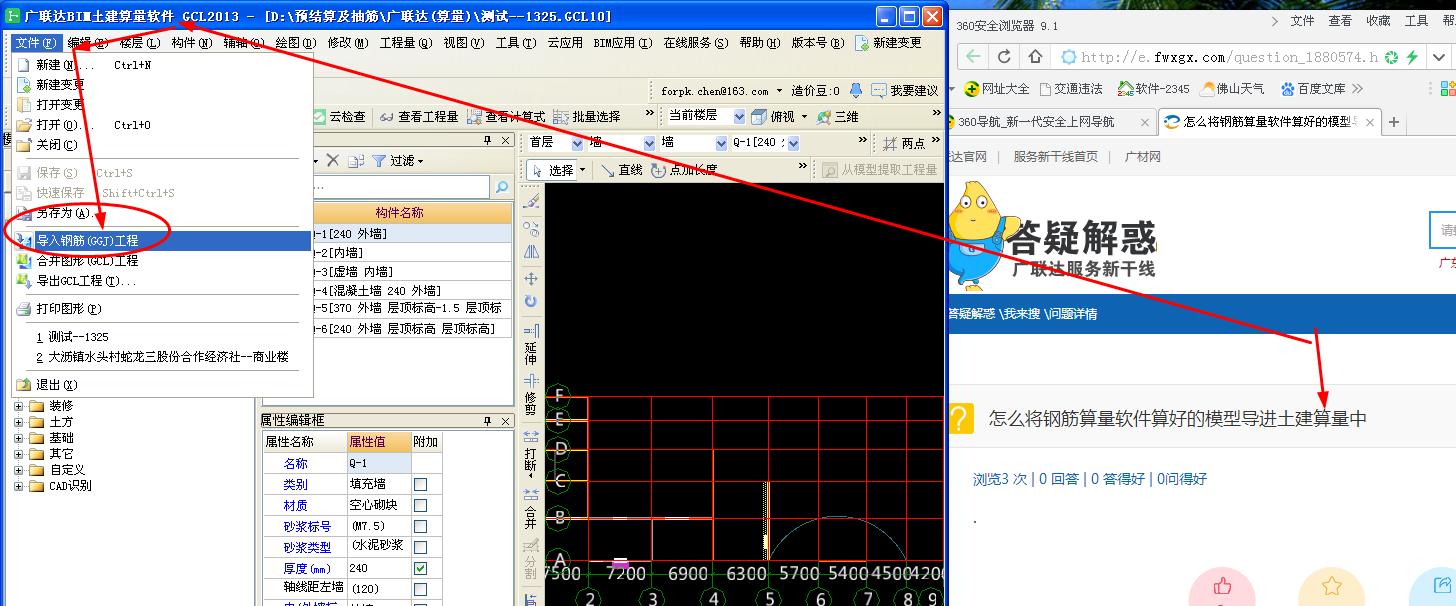Click the 三维 3D view icon
Image resolution: width=1456 pixels, height=606 pixels.
click(824, 117)
